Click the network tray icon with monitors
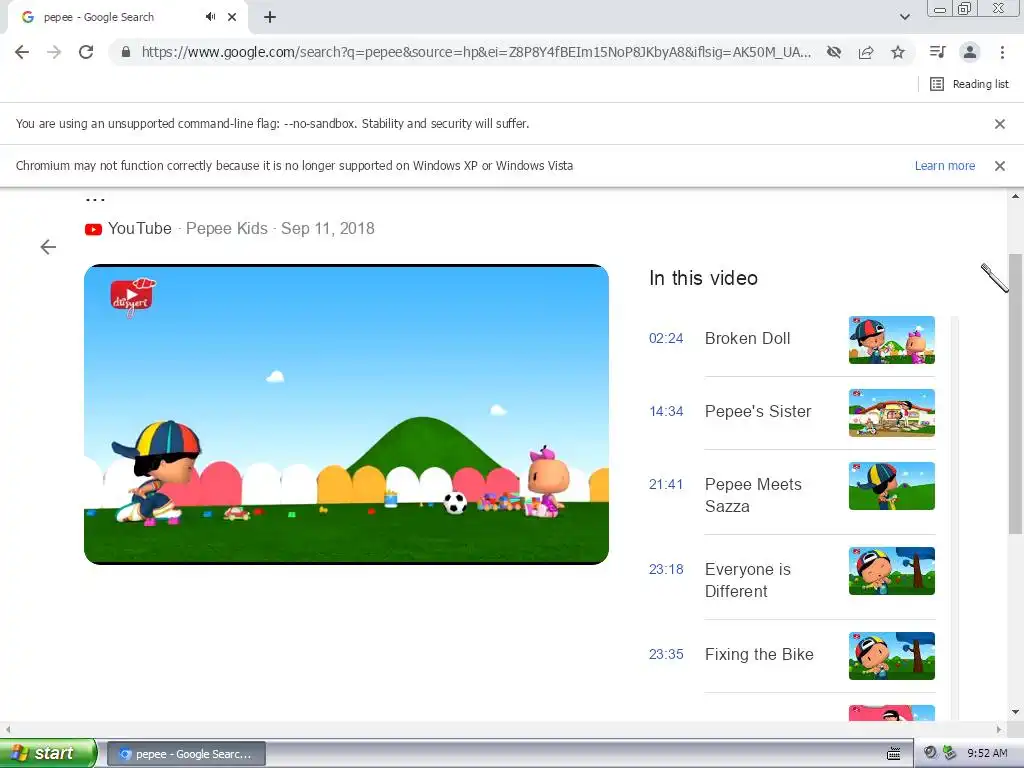The width and height of the screenshot is (1024, 768). pos(949,753)
